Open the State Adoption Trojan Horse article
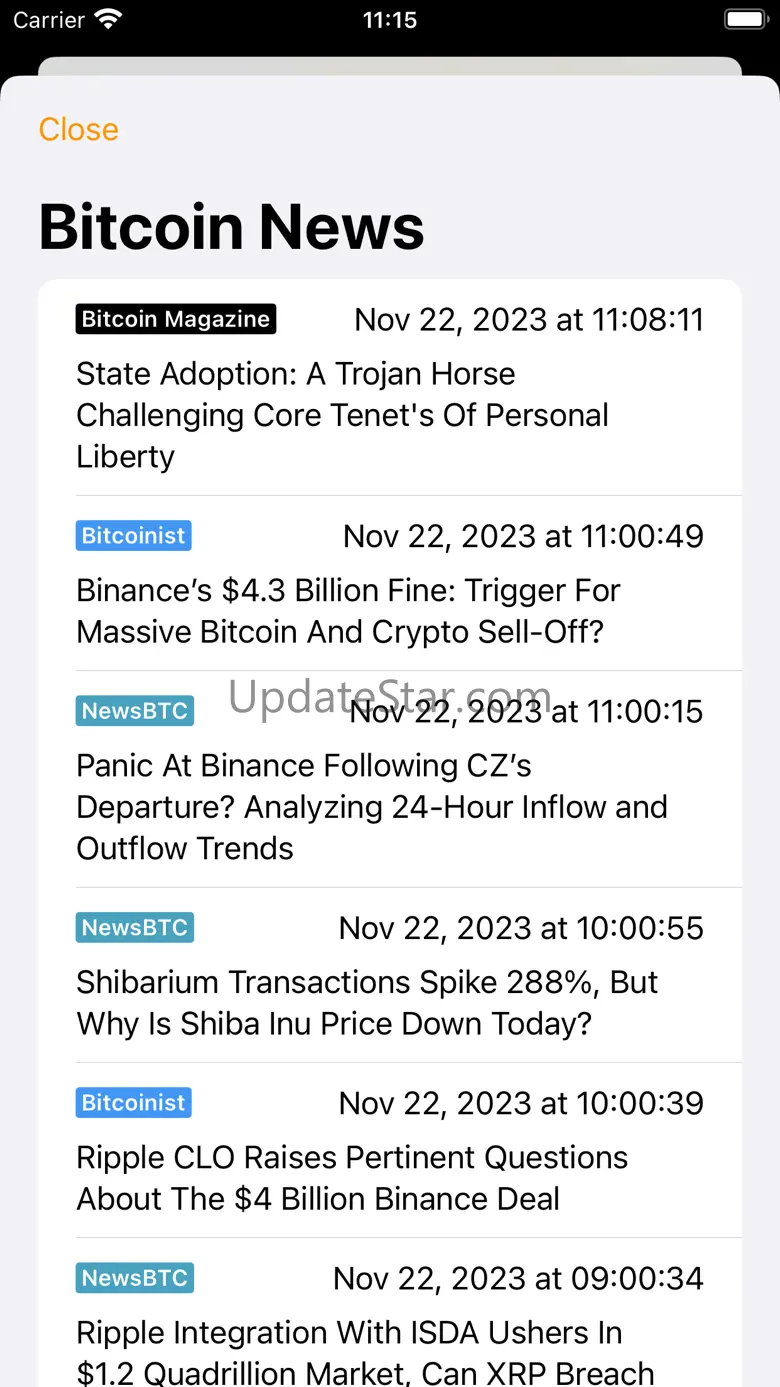Image resolution: width=780 pixels, height=1387 pixels. pyautogui.click(x=342, y=415)
